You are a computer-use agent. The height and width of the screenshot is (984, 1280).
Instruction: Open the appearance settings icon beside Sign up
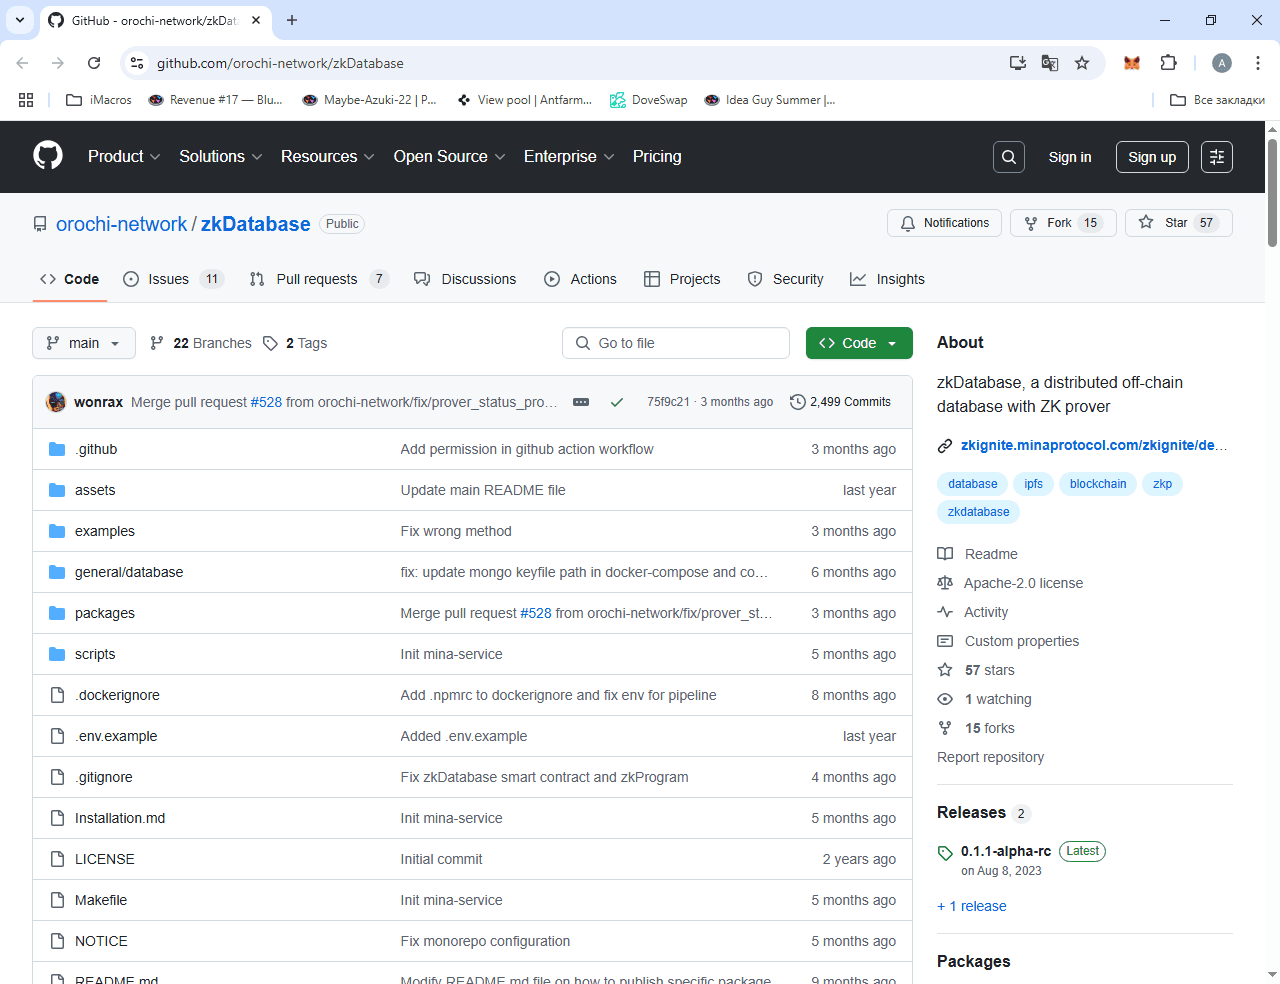[x=1217, y=157]
